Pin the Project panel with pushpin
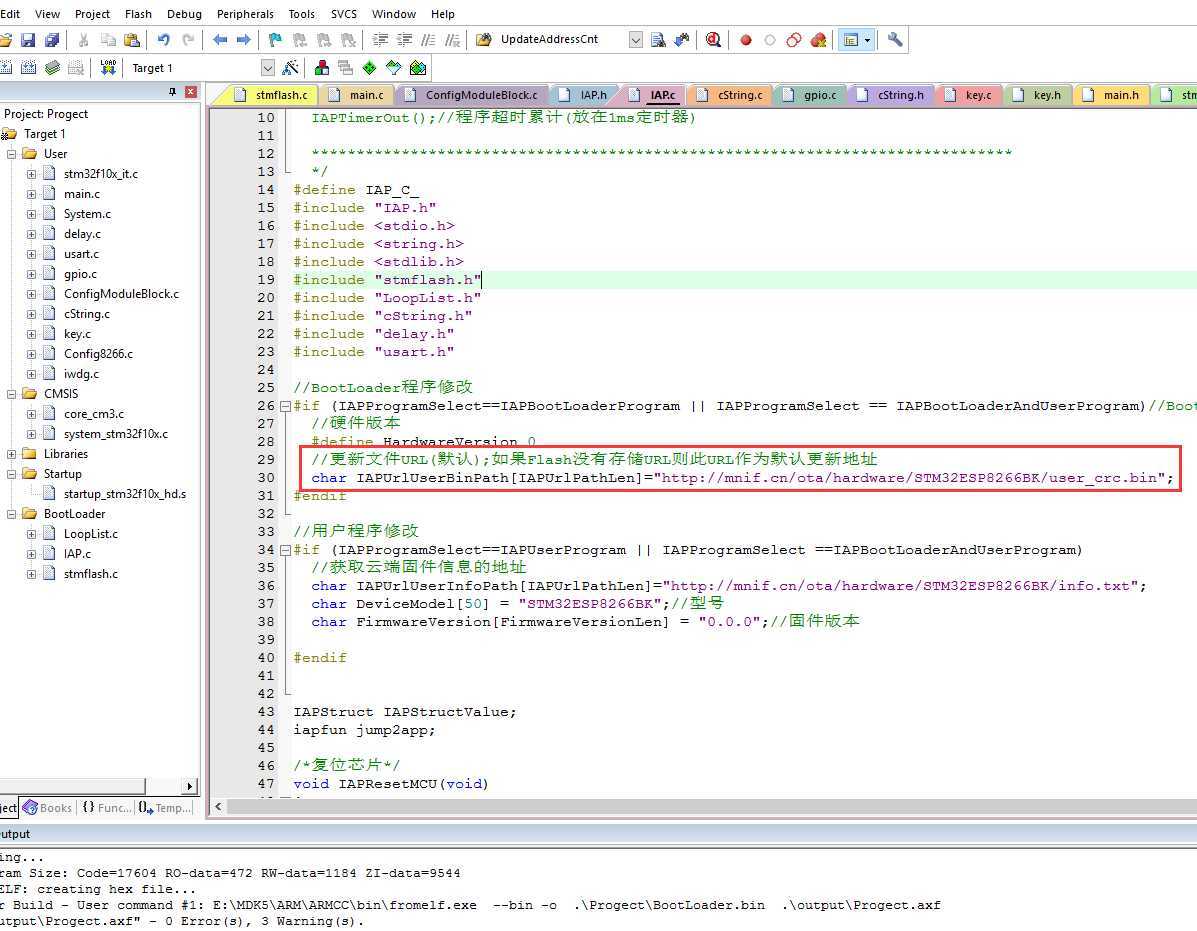Image resolution: width=1197 pixels, height=931 pixels. 173,92
